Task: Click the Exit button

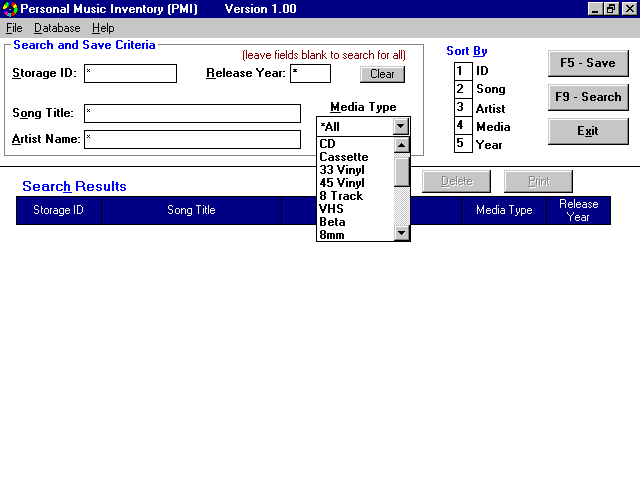Action: coord(587,131)
